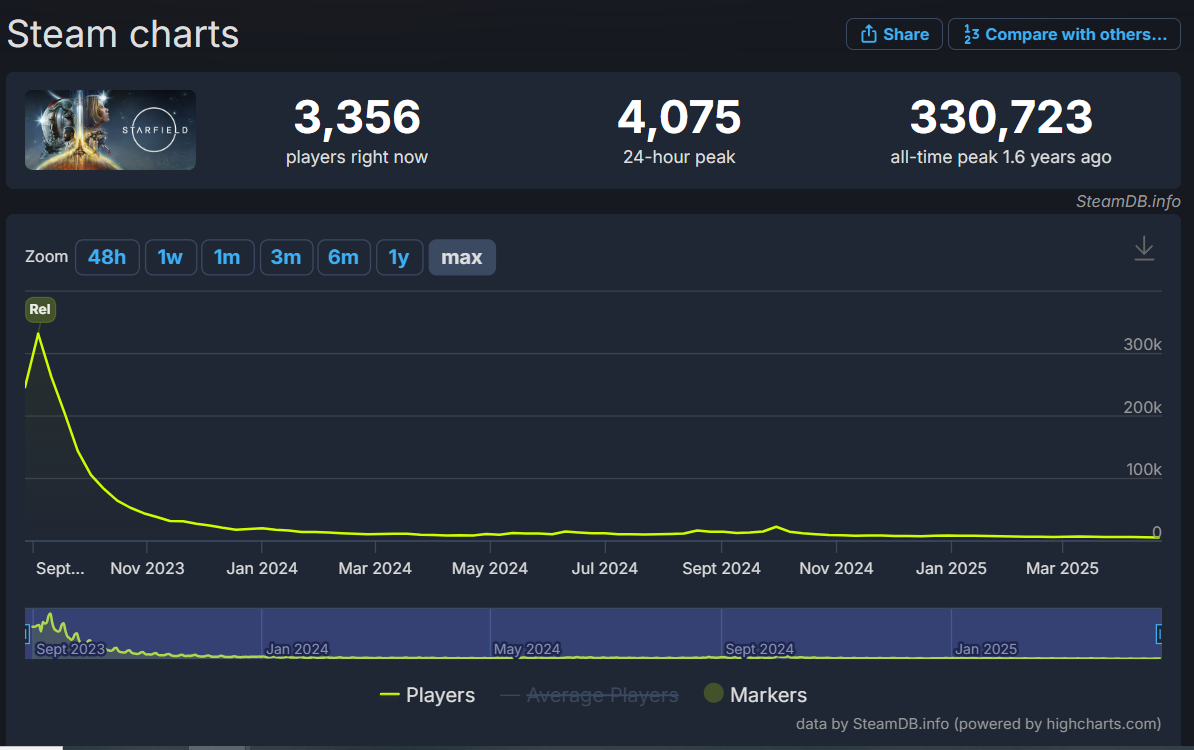Click the Sept 2024 axis label on main chart
Image resolution: width=1194 pixels, height=750 pixels.
[721, 568]
